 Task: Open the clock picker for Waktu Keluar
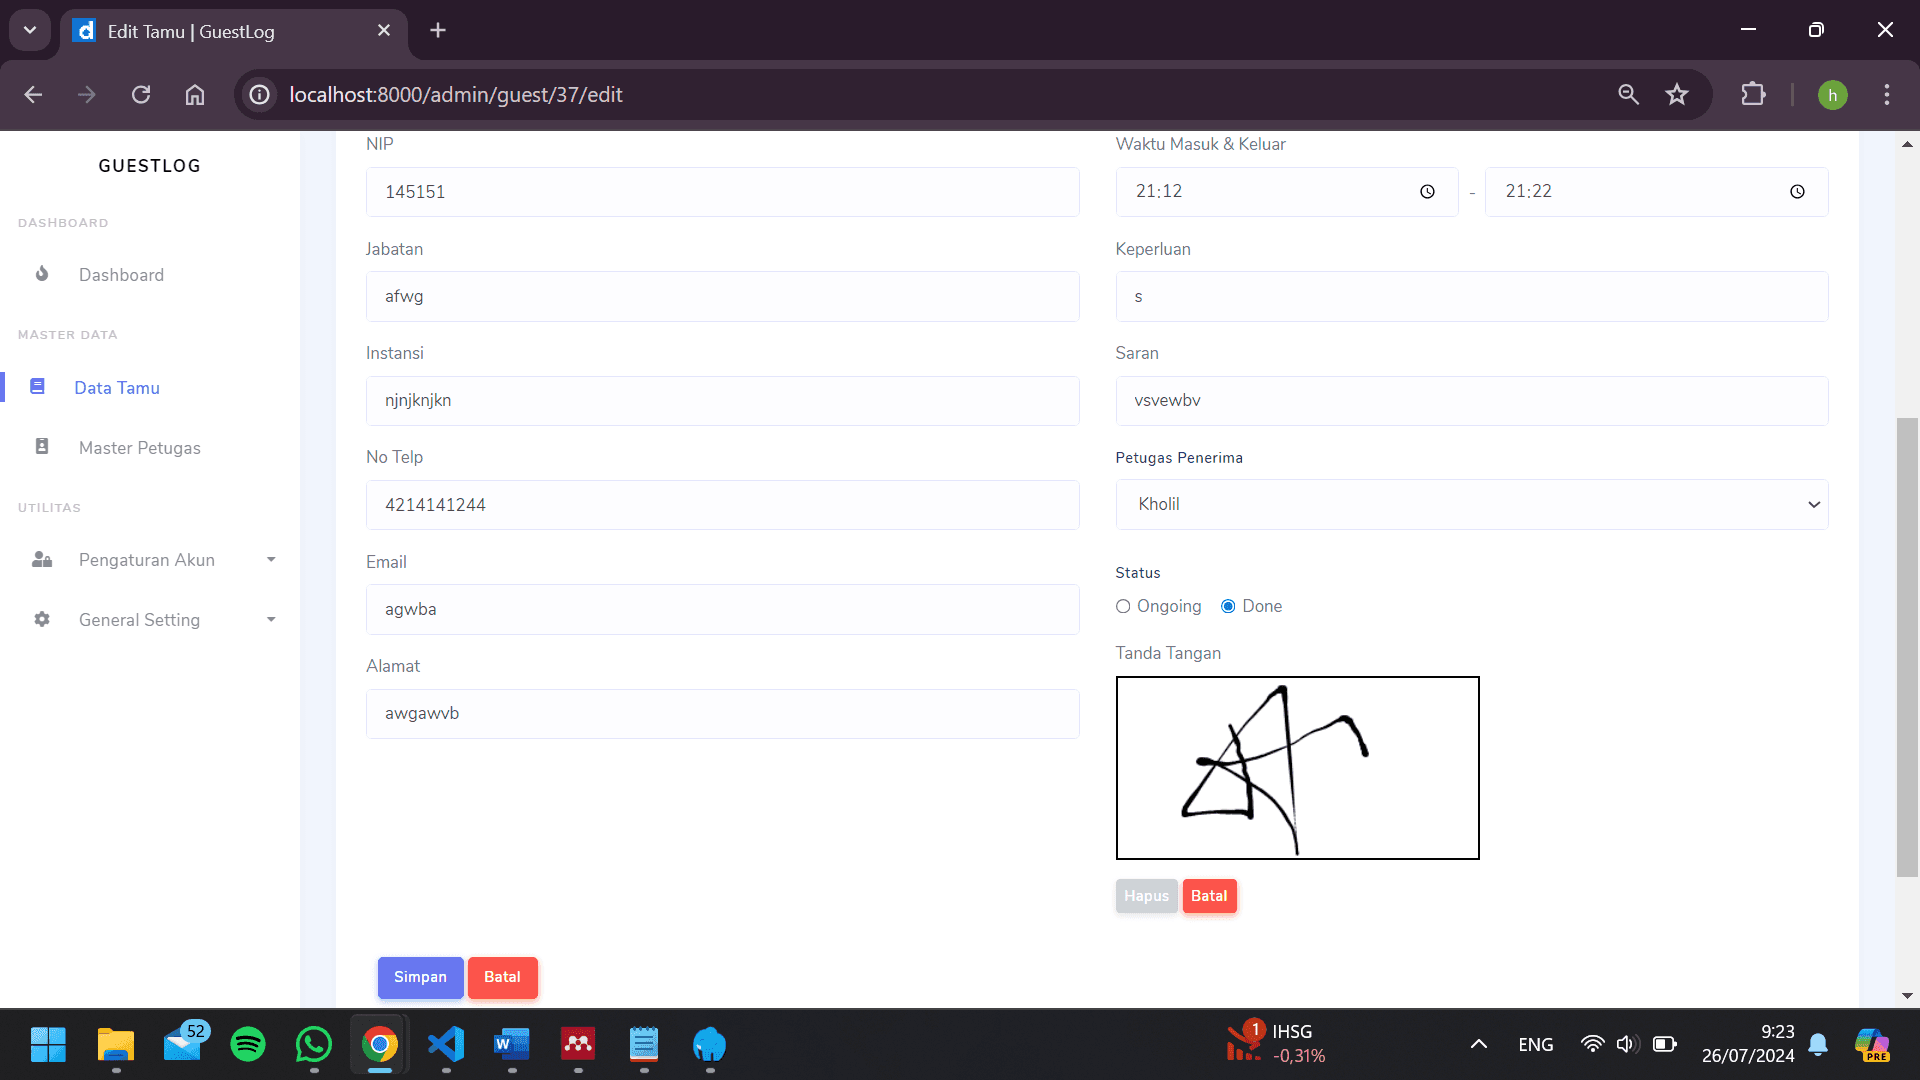pos(1797,191)
